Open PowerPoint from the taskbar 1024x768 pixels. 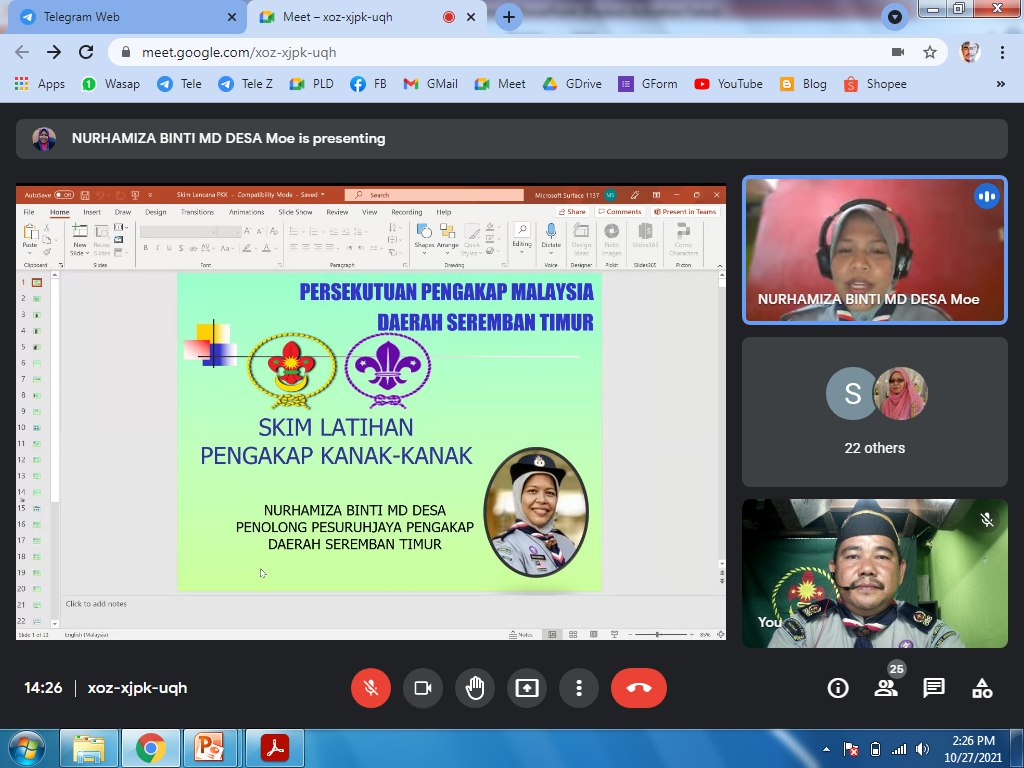[x=210, y=748]
